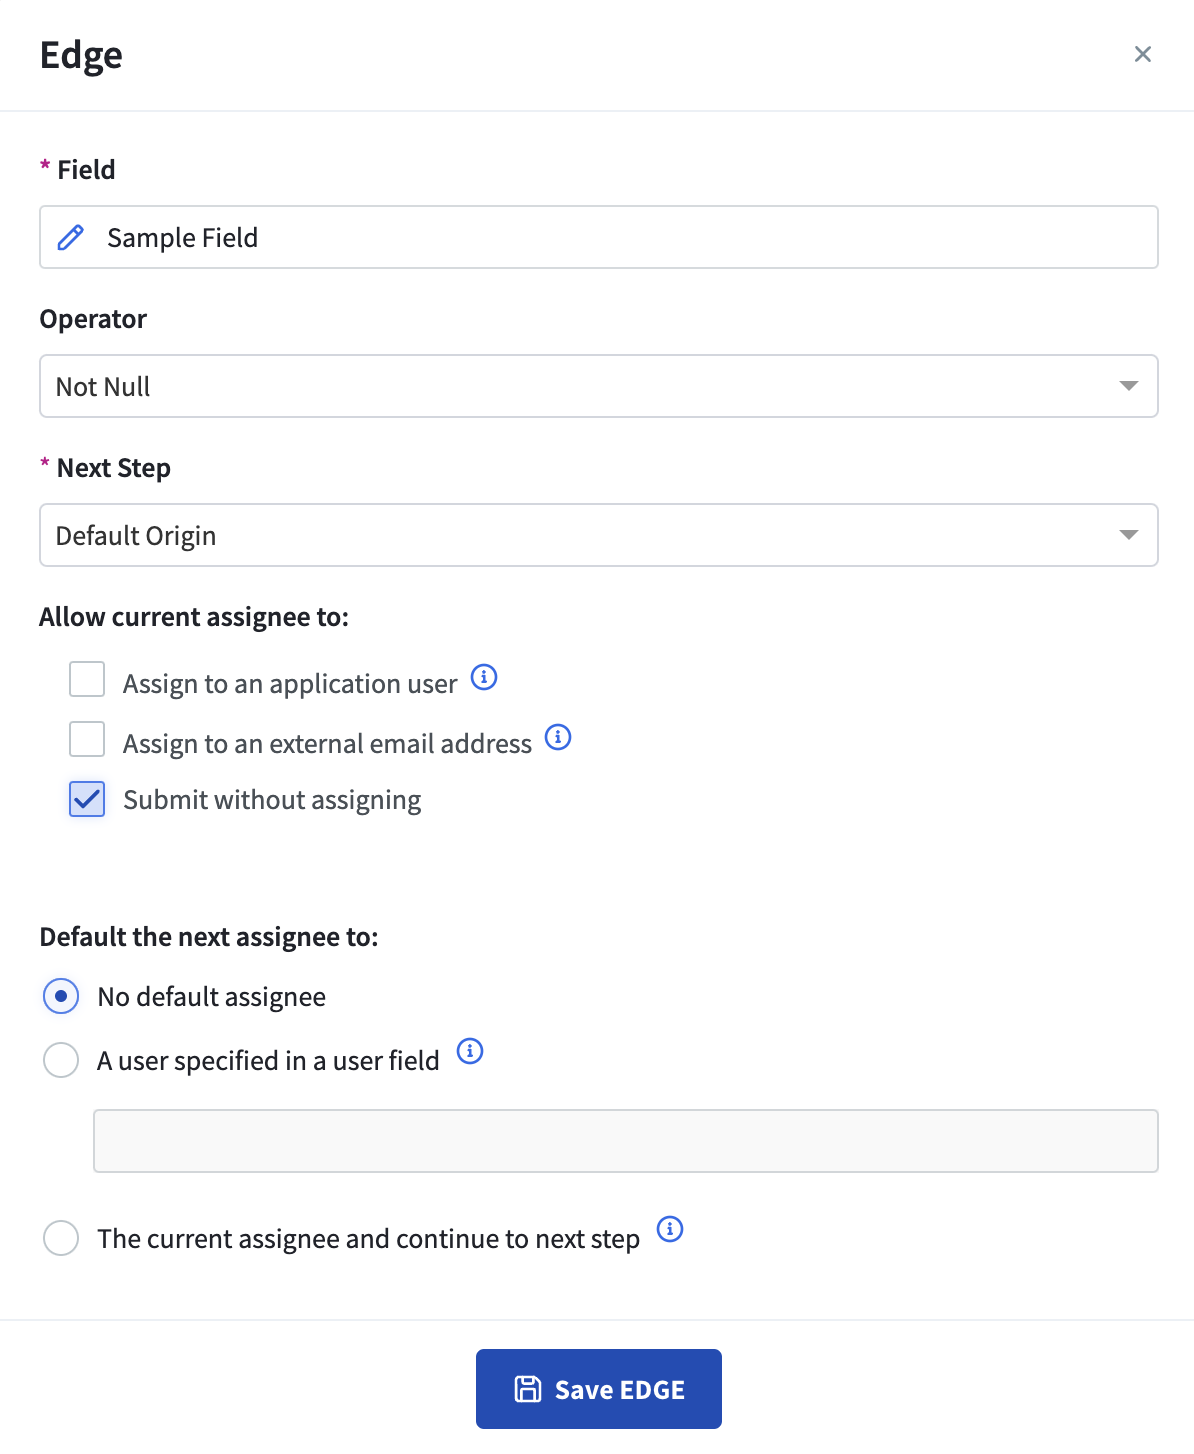1194x1454 pixels.
Task: Select The current assignee and continue option
Action: [61, 1238]
